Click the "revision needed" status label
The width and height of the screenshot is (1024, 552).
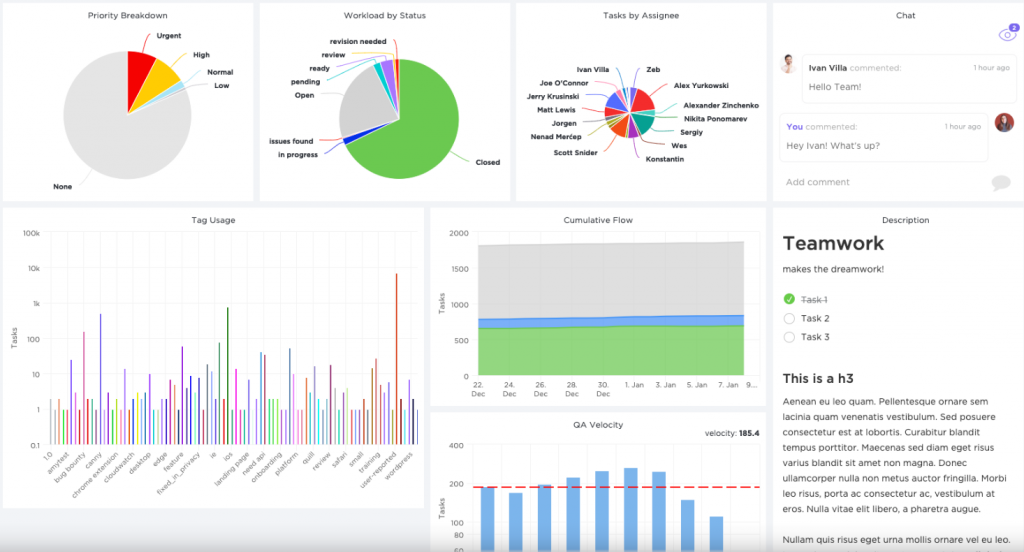pos(358,42)
